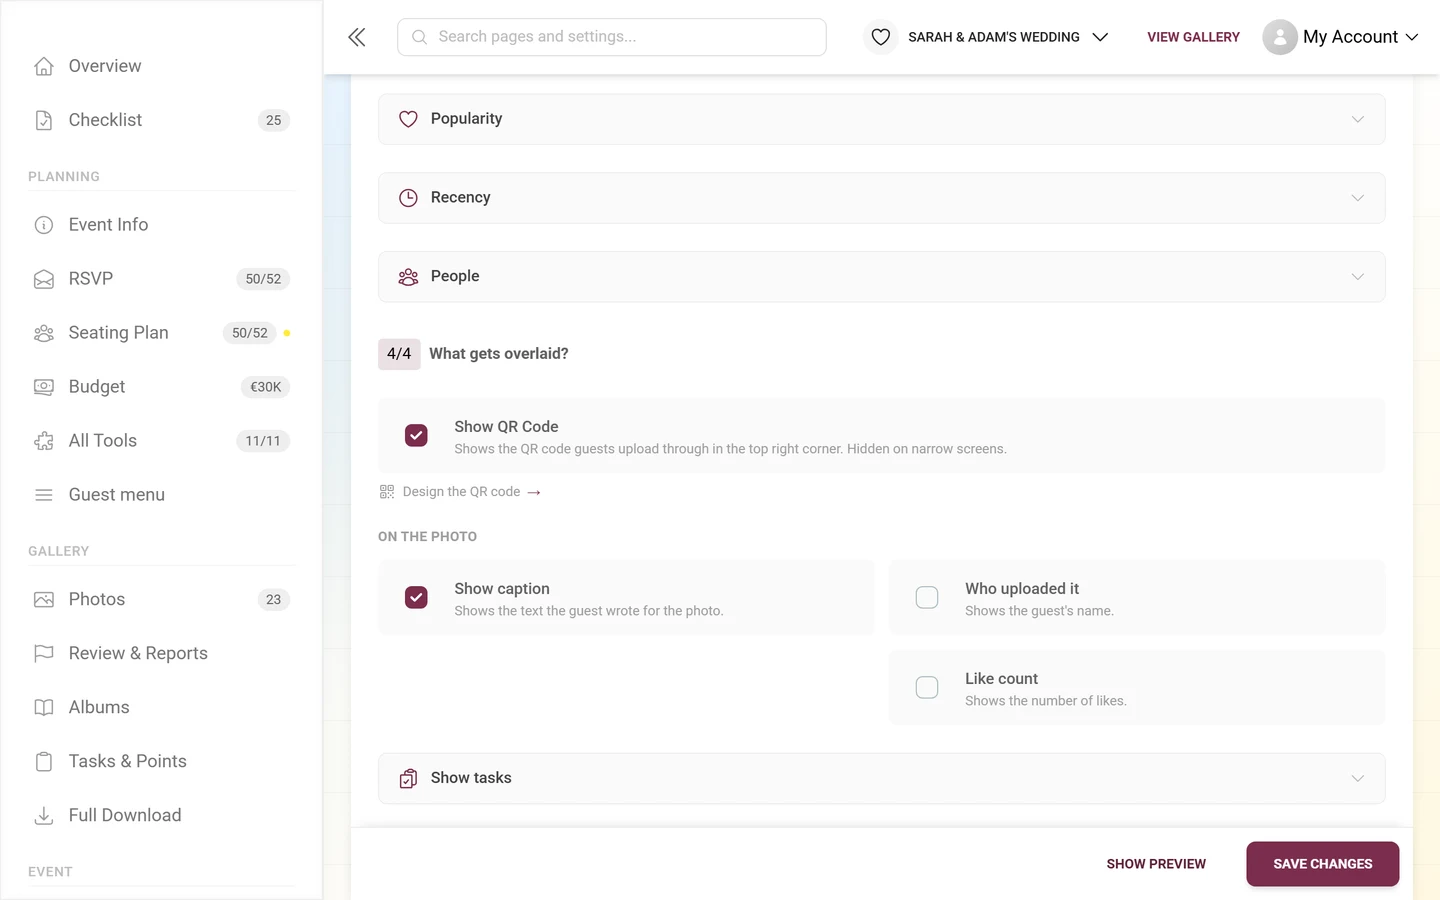Click the Recency clock icon
Image resolution: width=1440 pixels, height=900 pixels.
408,198
